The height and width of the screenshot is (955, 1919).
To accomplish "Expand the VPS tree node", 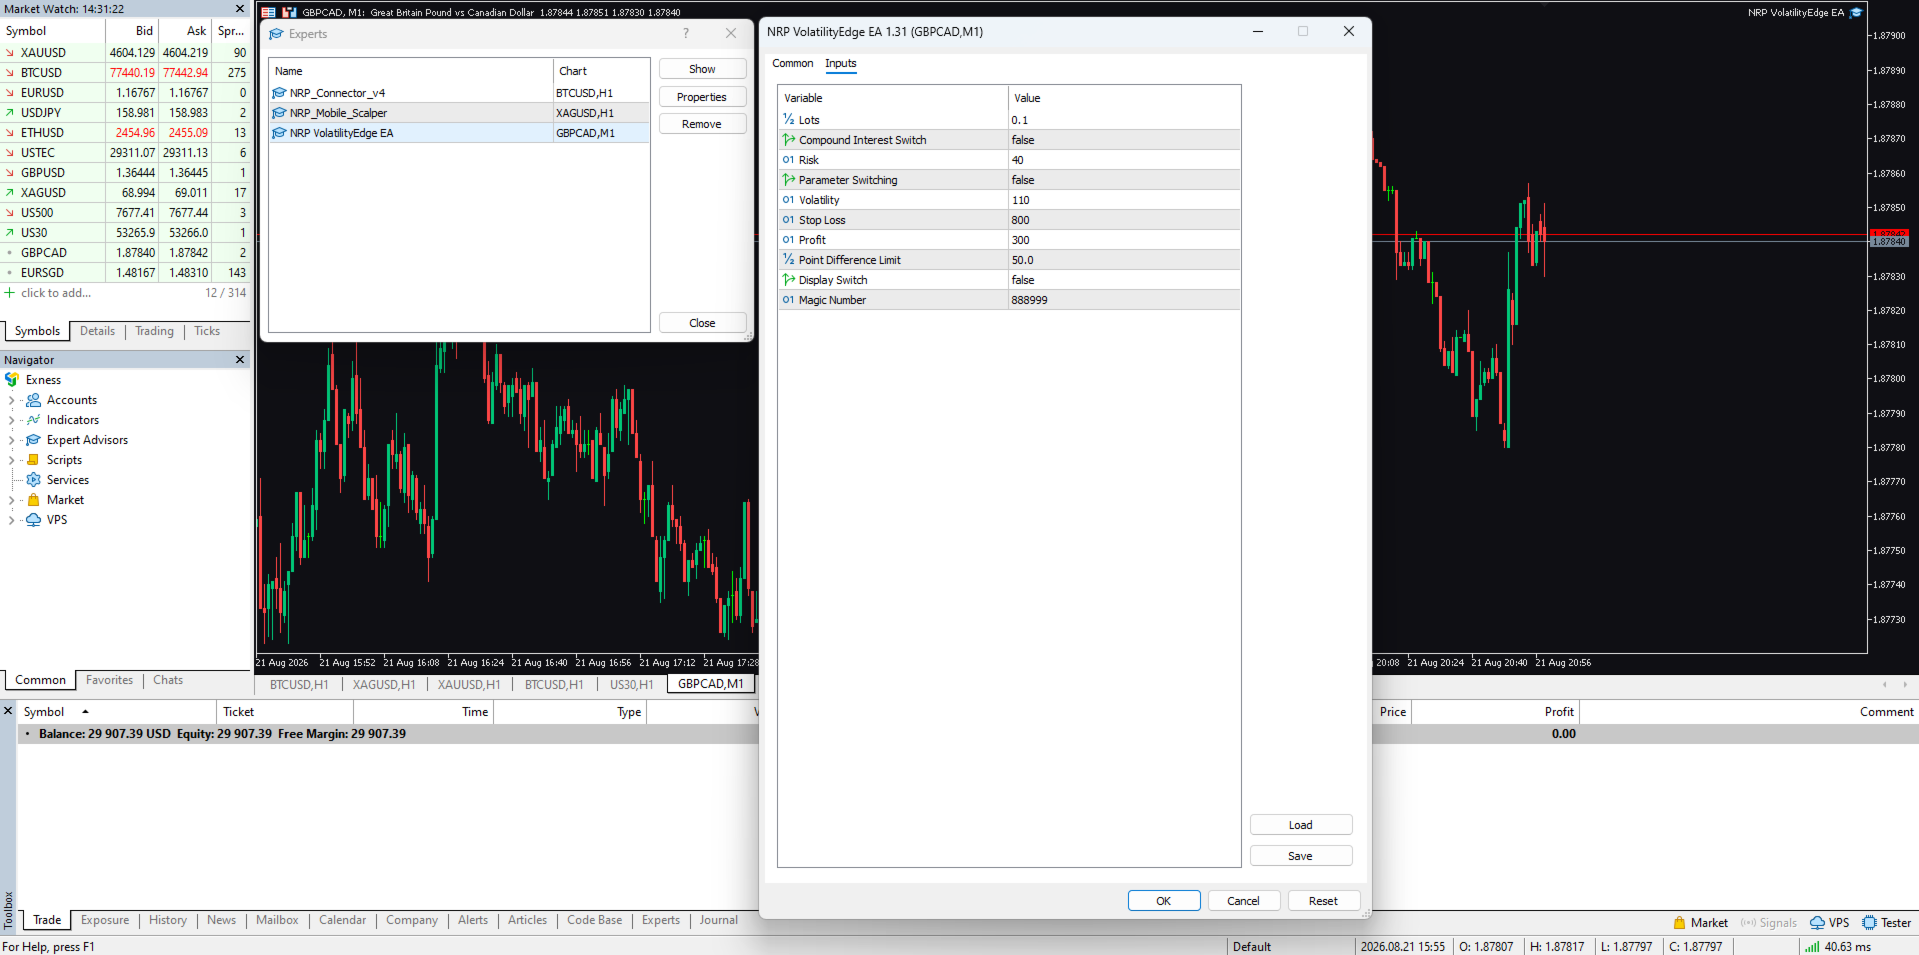I will 11,520.
